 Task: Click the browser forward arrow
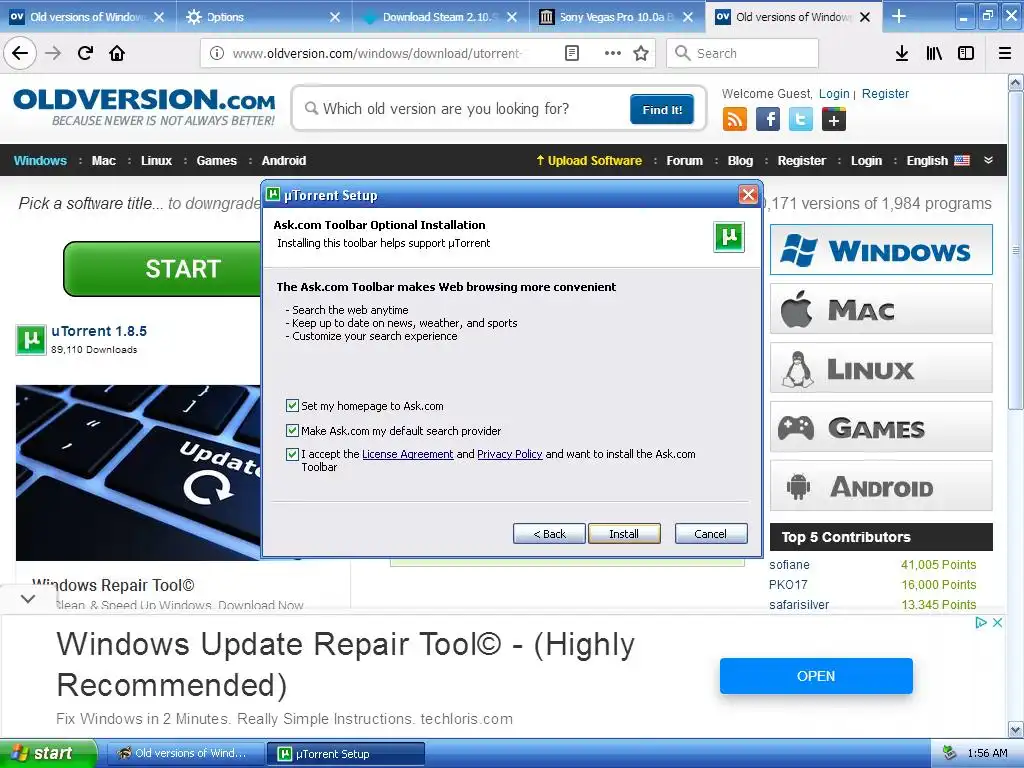(x=53, y=53)
